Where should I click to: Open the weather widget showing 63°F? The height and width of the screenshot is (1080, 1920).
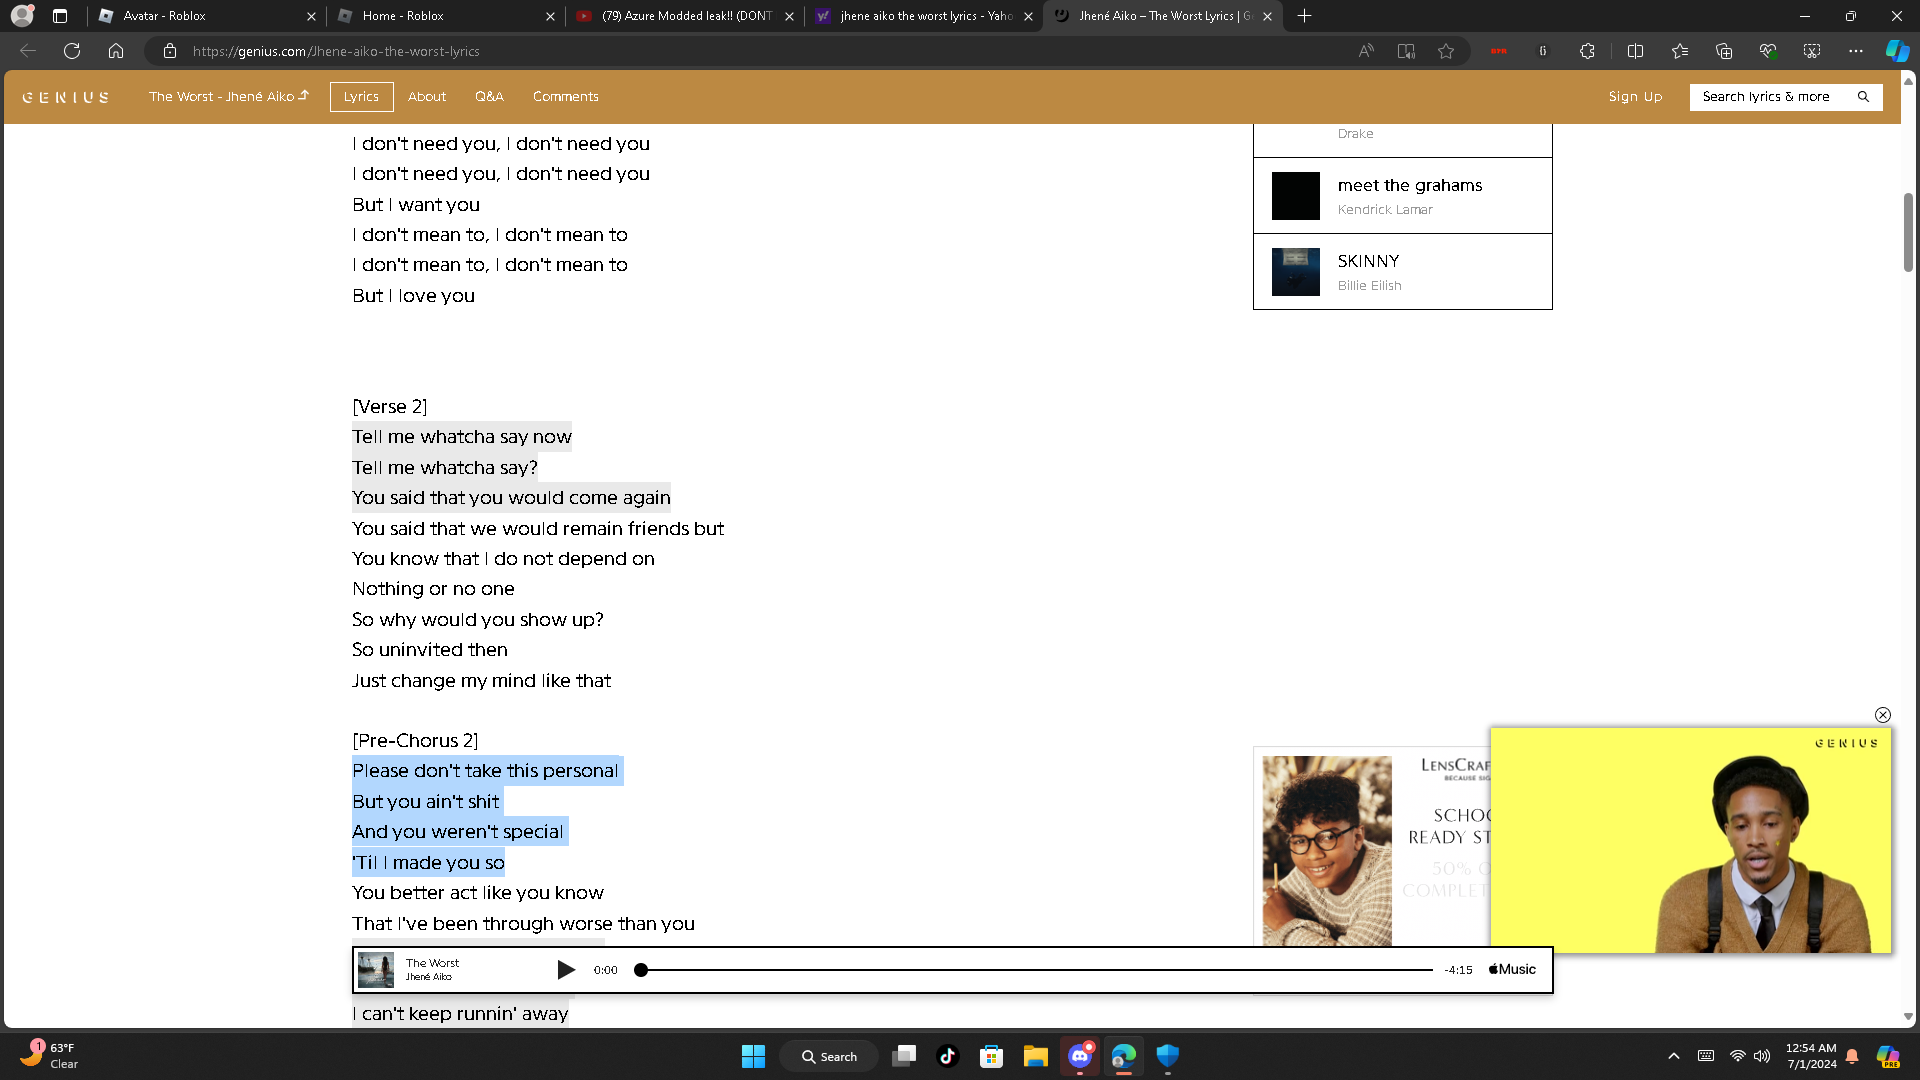(x=48, y=1056)
